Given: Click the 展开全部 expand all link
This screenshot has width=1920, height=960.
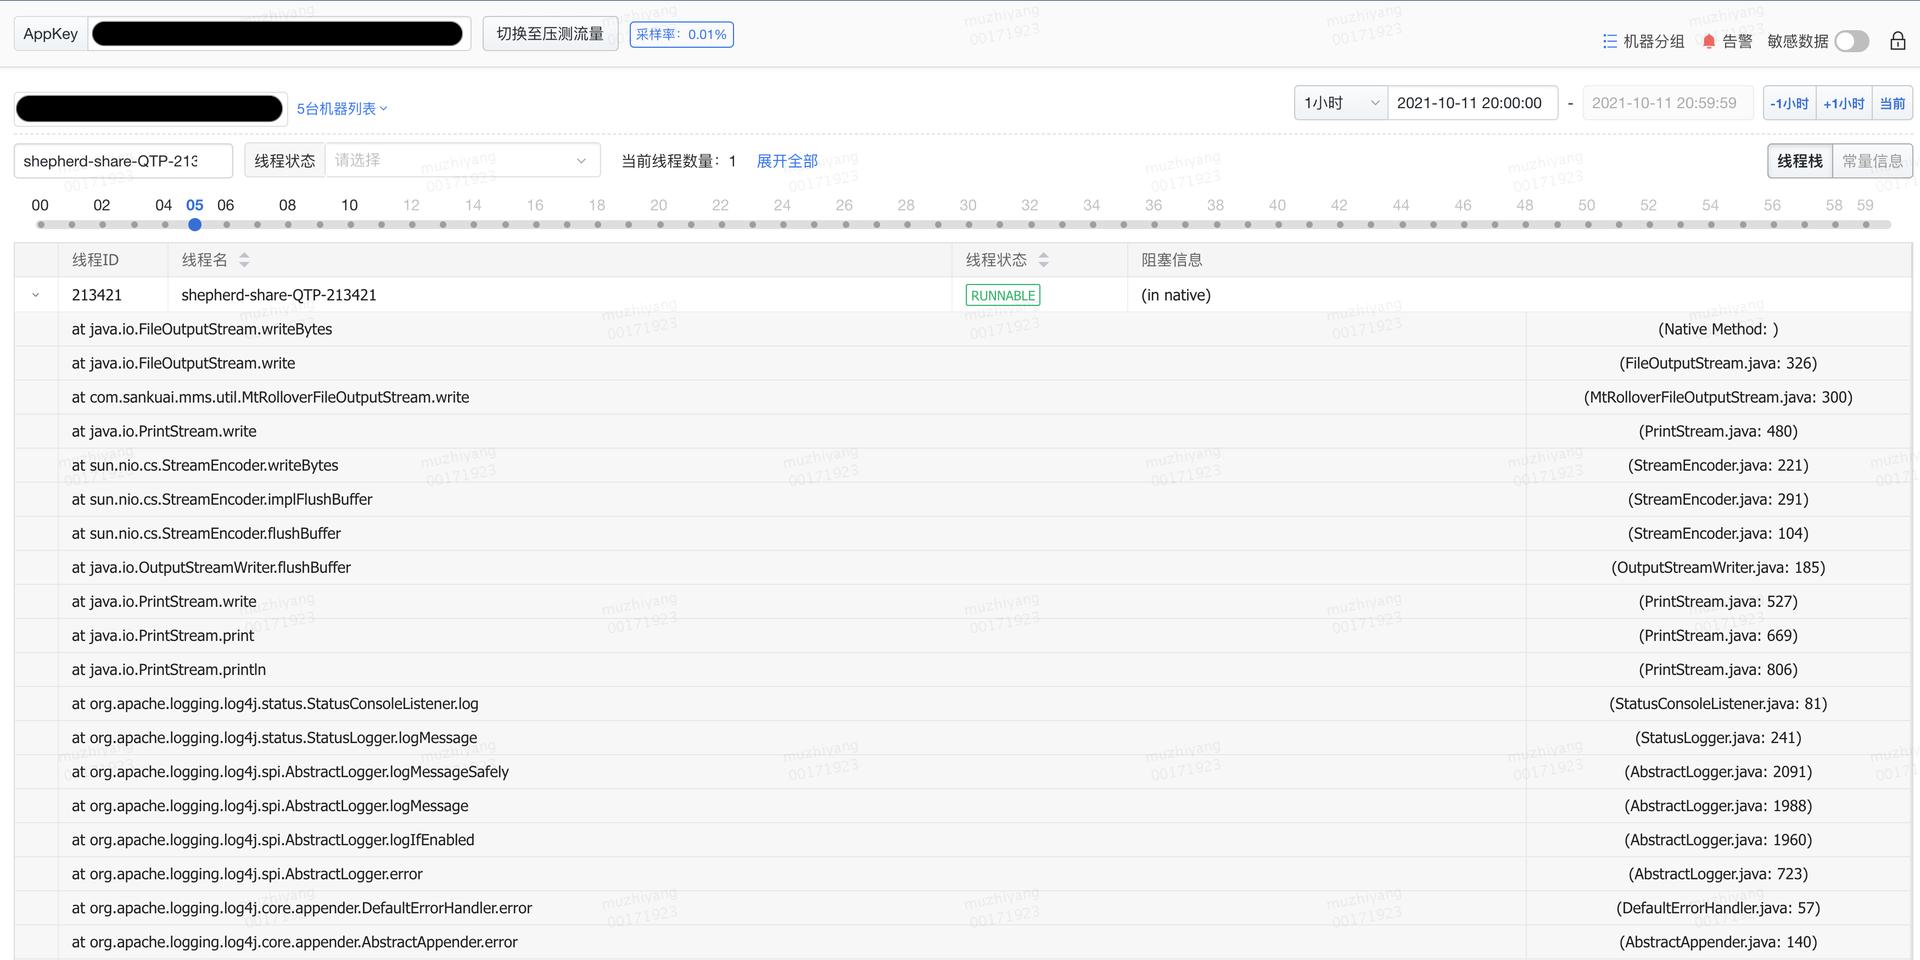Looking at the screenshot, I should click(787, 160).
